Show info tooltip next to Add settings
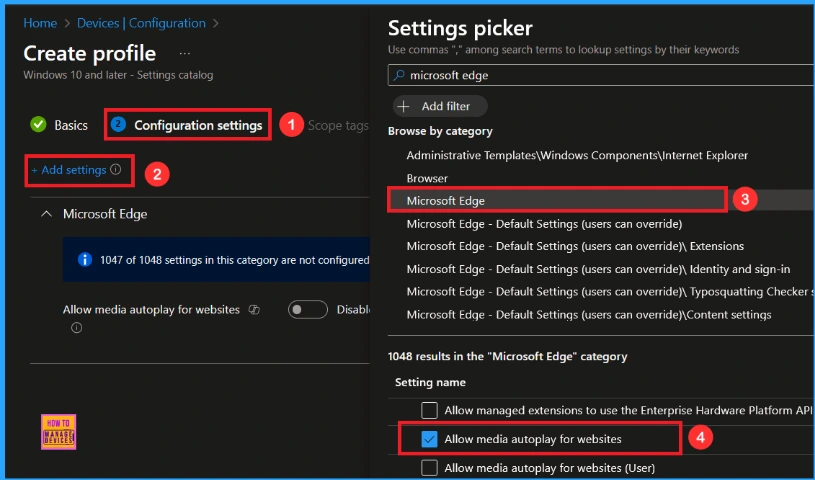Screen dimensions: 815x480 tap(116, 170)
